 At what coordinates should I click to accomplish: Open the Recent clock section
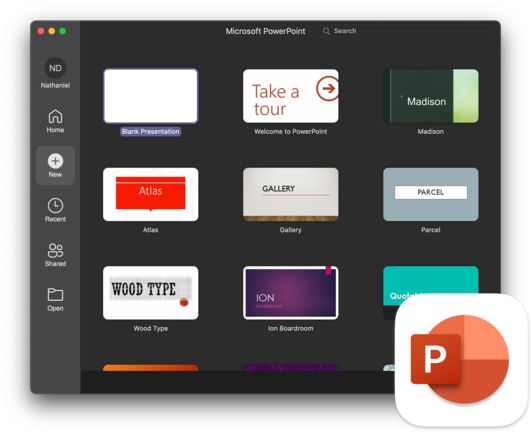(x=55, y=210)
